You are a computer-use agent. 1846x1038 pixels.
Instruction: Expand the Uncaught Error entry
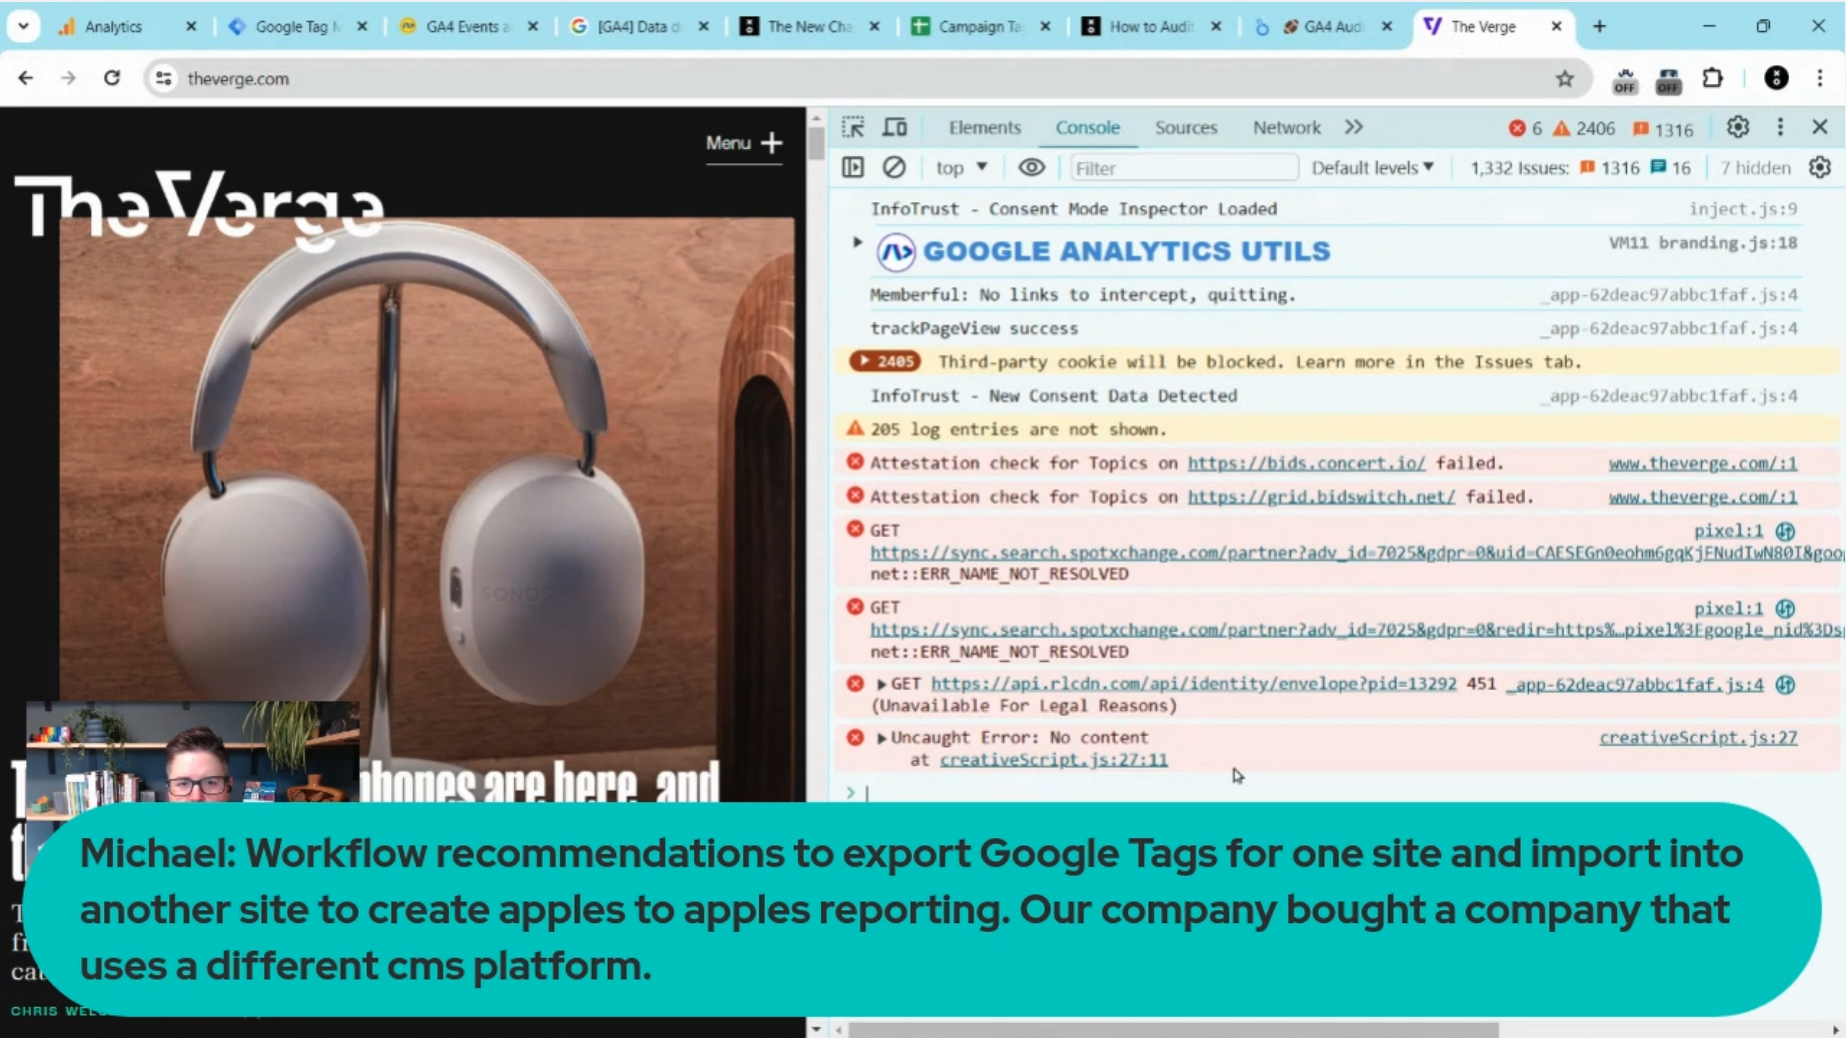click(881, 738)
